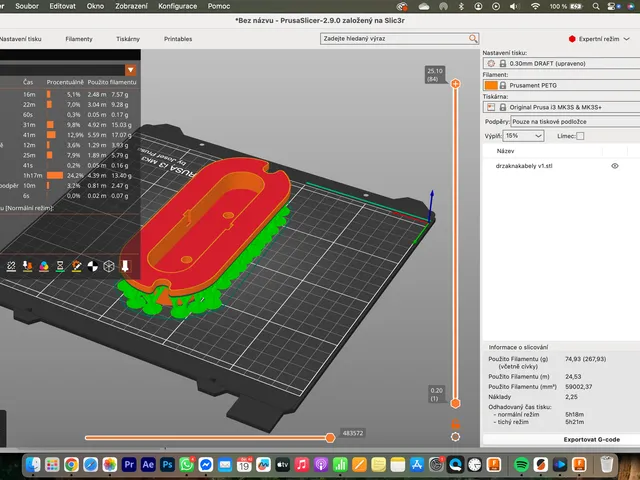Switch to the Filamenty tab

[79, 39]
